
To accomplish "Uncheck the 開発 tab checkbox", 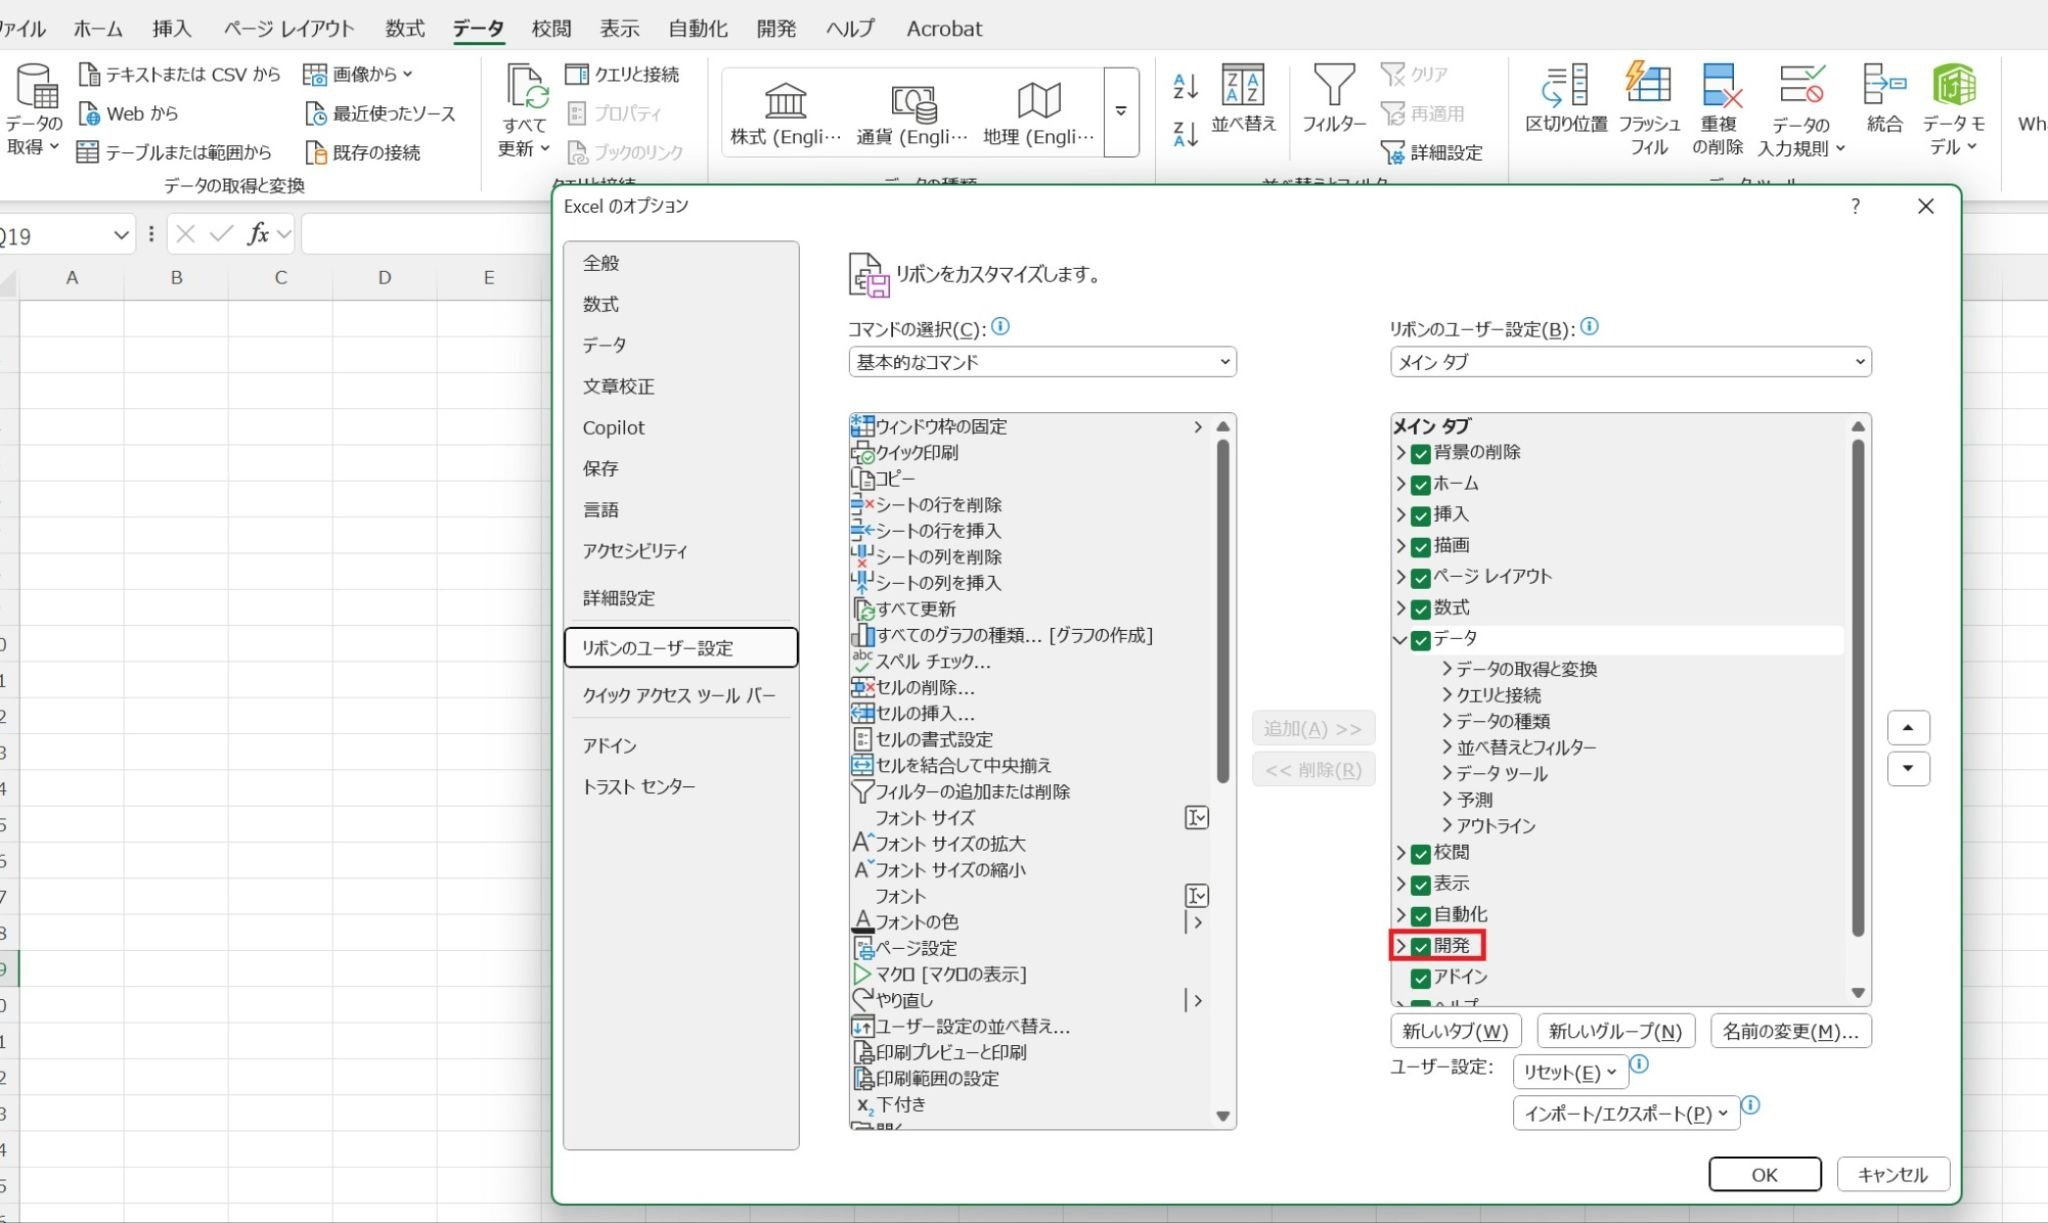I will pos(1420,946).
